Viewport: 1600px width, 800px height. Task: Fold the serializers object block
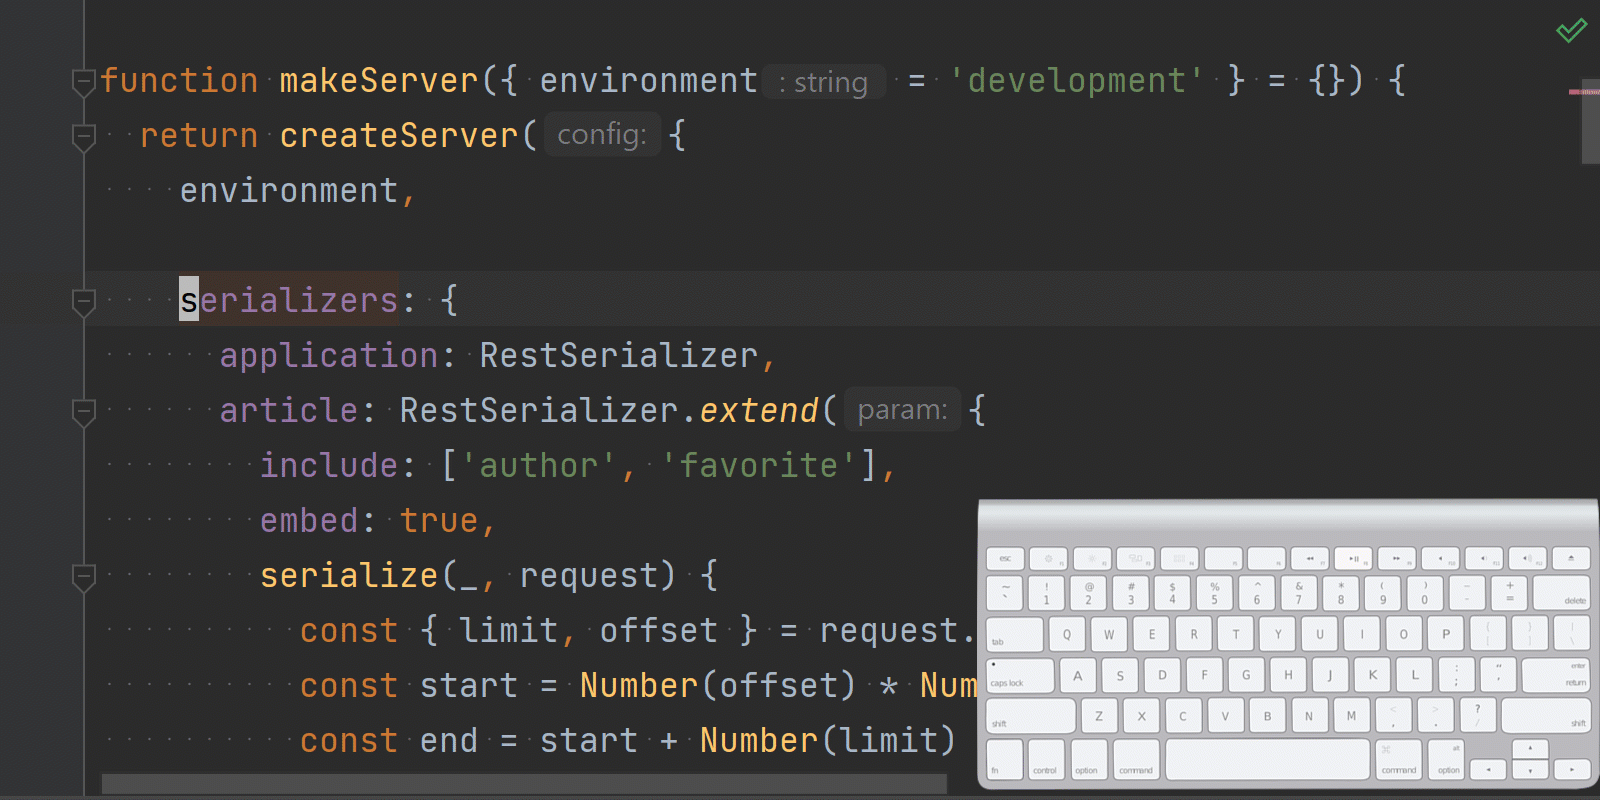coord(84,301)
